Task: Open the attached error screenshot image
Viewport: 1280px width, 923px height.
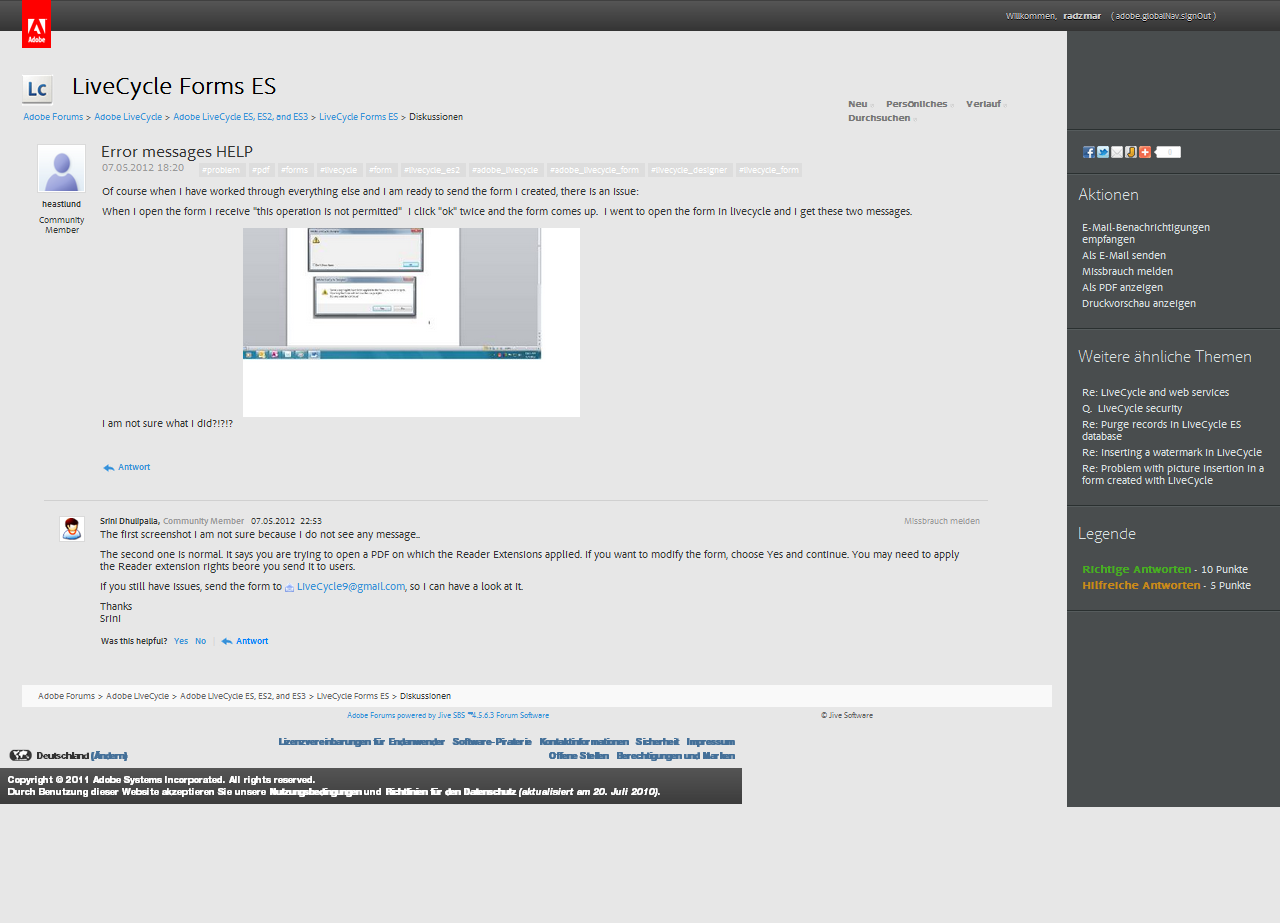Action: (411, 322)
